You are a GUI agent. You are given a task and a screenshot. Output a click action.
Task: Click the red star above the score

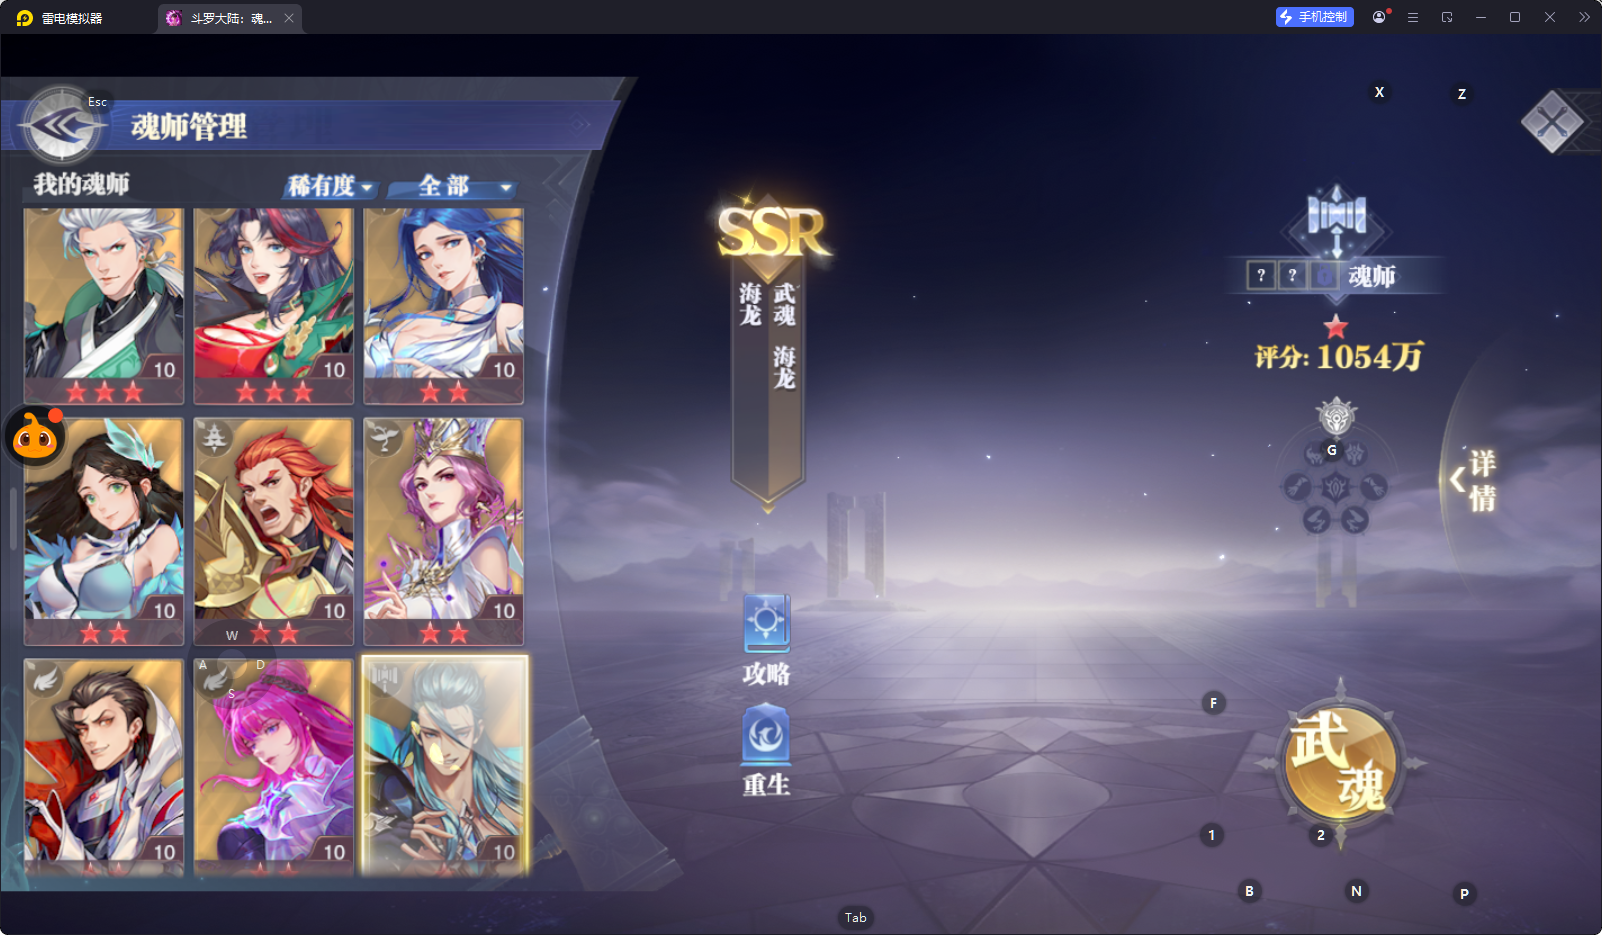click(1336, 326)
